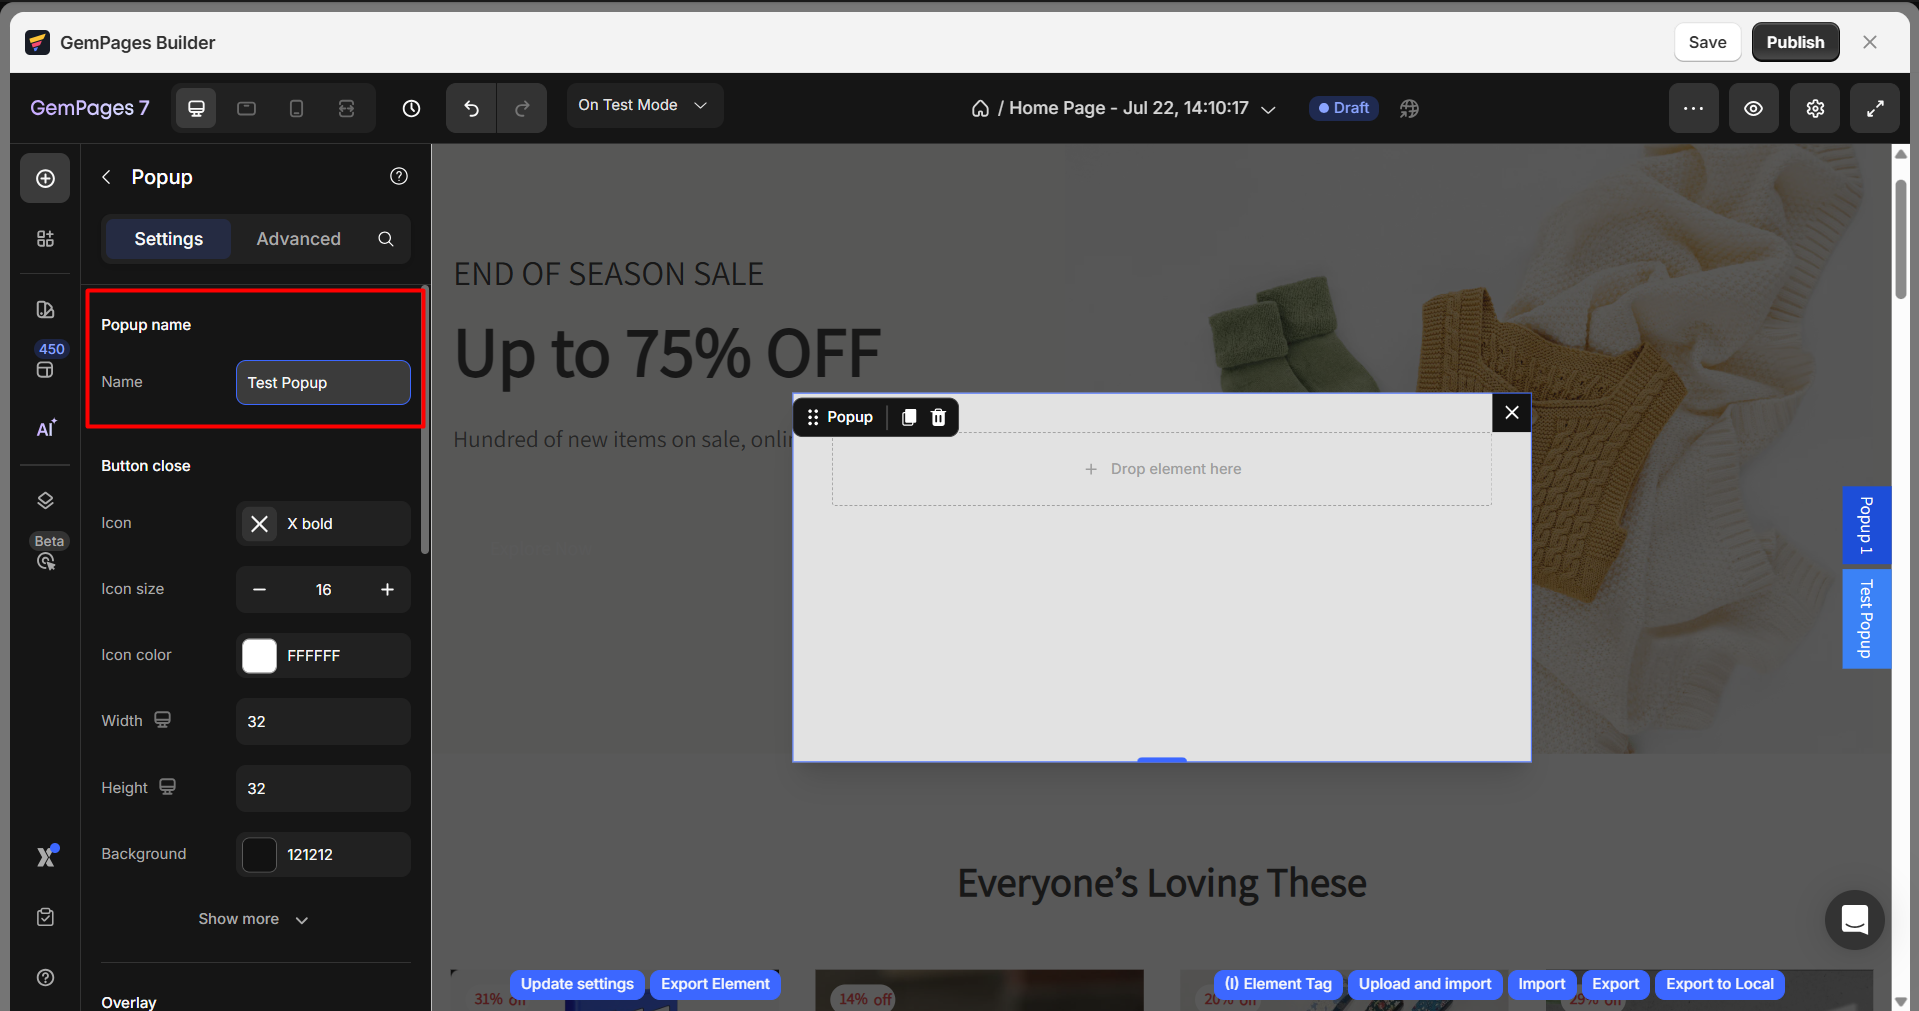This screenshot has width=1919, height=1011.
Task: Redo the last change
Action: pos(522,108)
